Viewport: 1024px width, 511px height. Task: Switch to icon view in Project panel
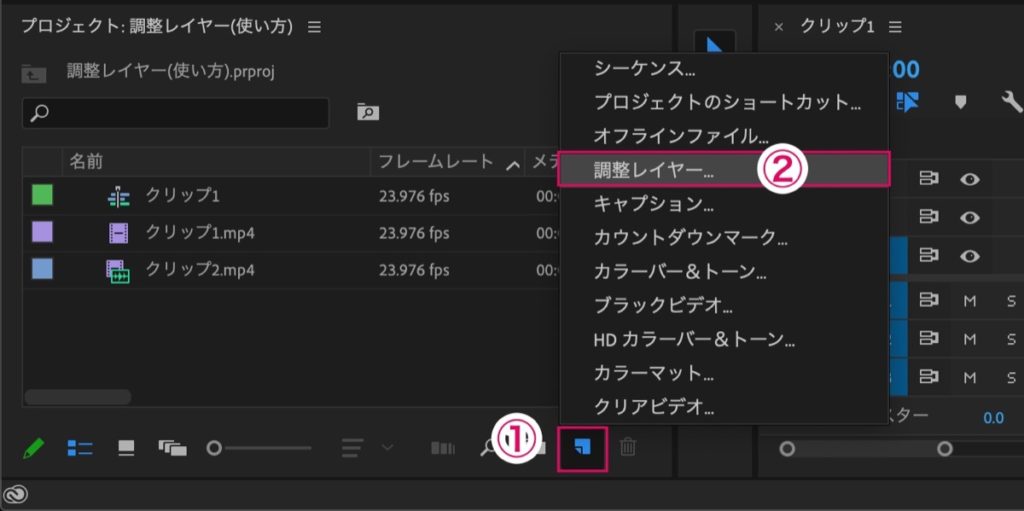[125, 448]
